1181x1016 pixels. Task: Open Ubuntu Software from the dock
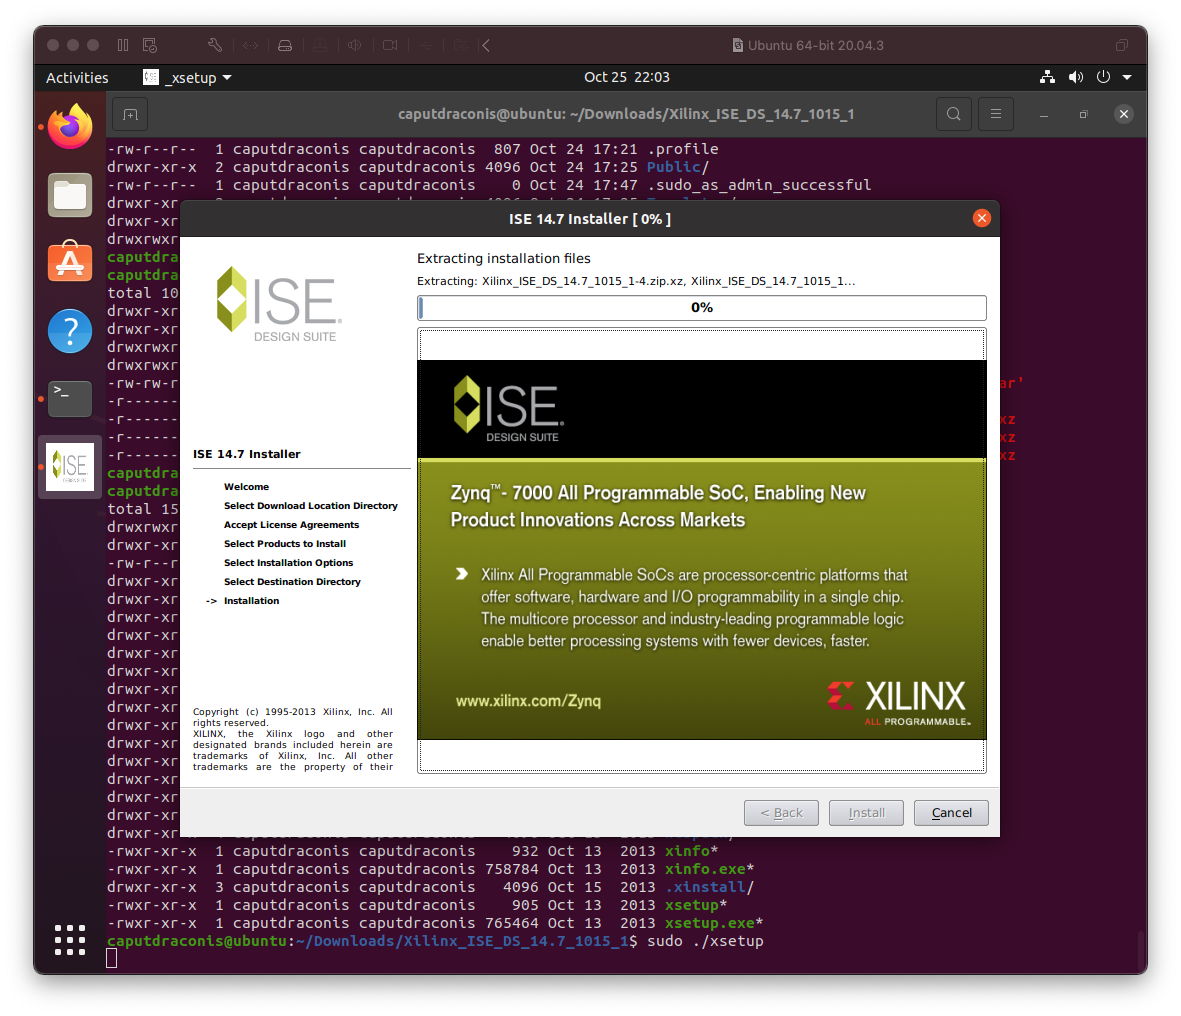[x=70, y=261]
